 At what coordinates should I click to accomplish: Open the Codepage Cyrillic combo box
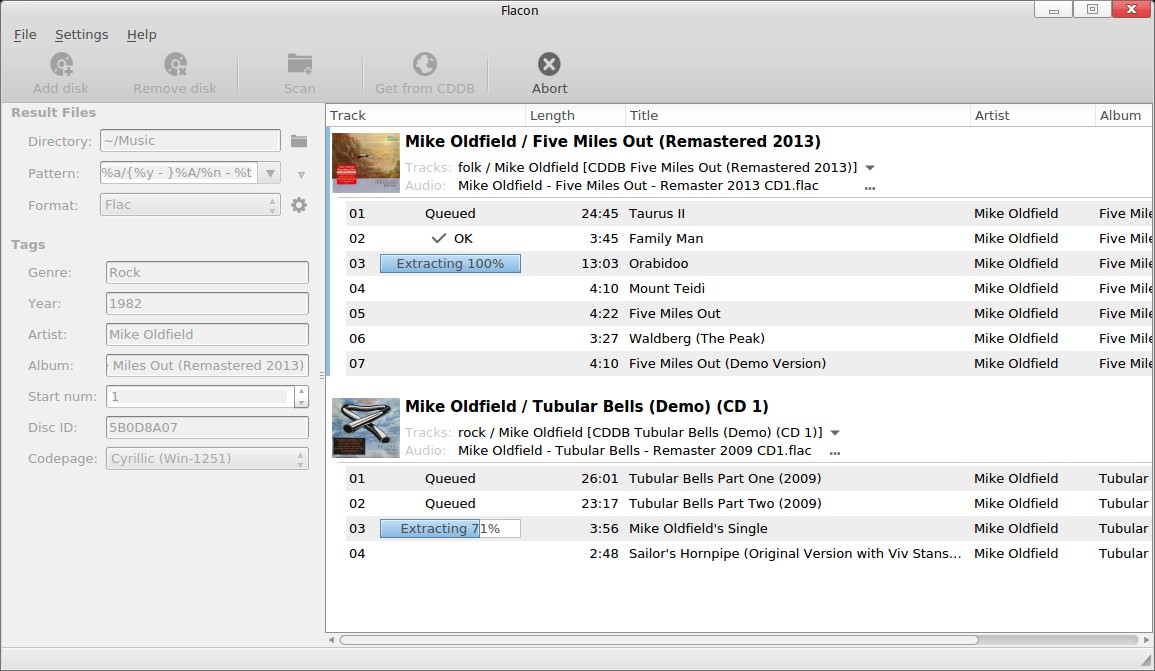pos(206,459)
